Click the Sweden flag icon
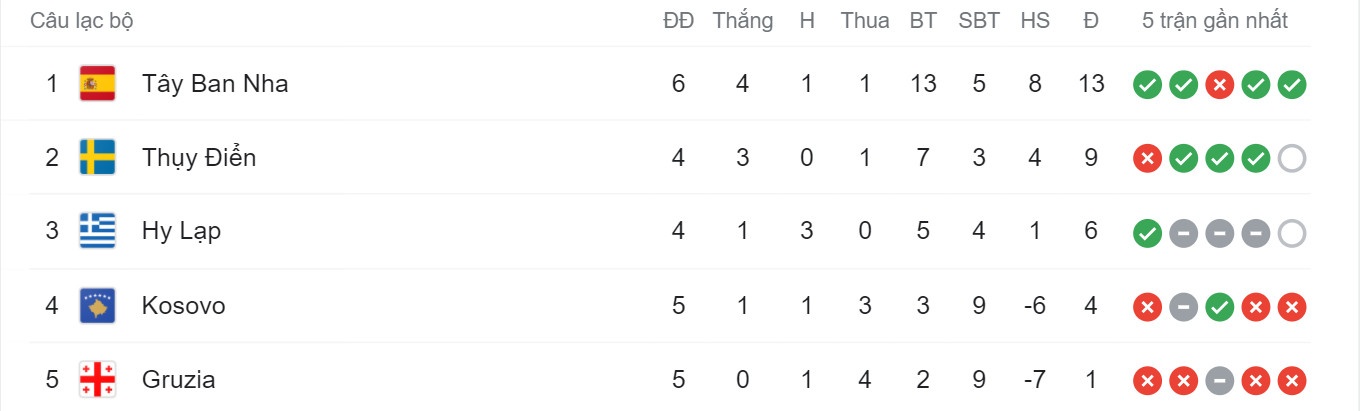 97,157
